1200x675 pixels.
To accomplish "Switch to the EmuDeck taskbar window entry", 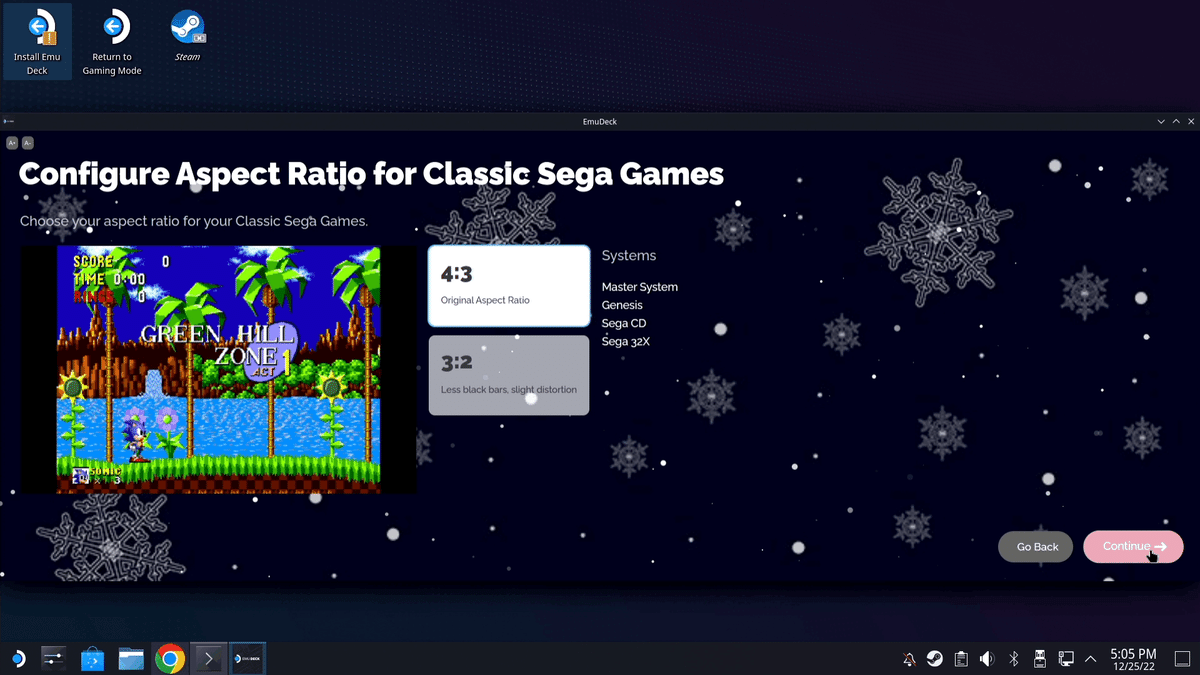I will (247, 659).
